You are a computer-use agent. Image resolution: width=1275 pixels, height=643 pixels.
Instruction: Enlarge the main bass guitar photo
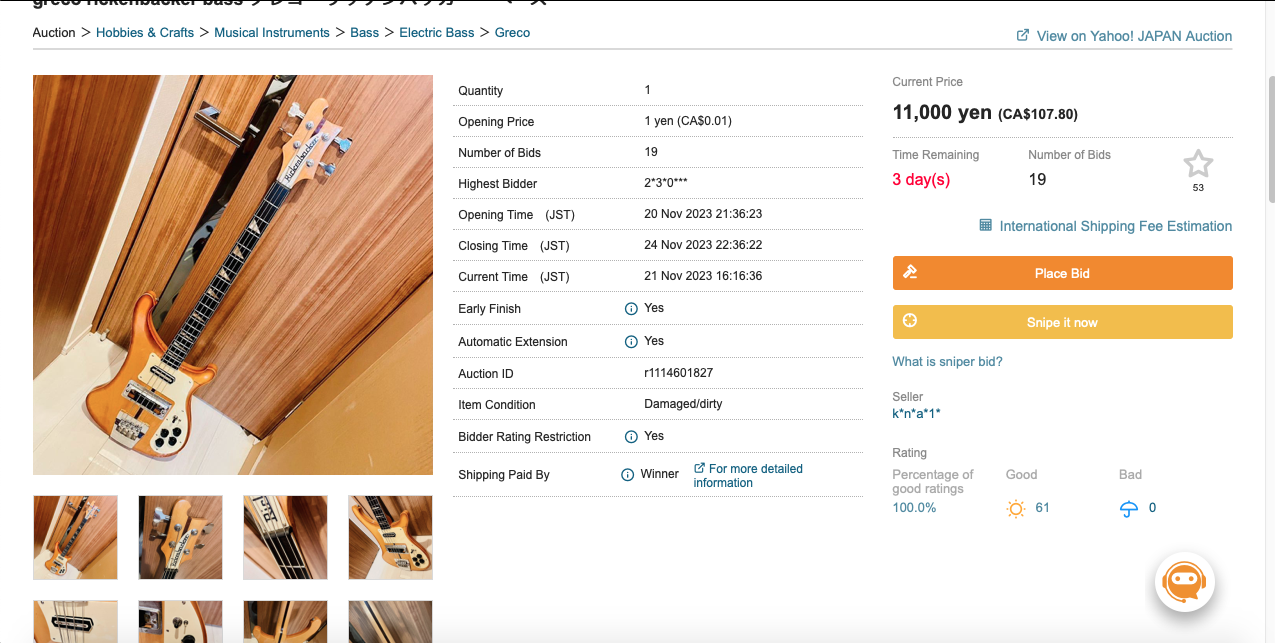click(x=233, y=275)
